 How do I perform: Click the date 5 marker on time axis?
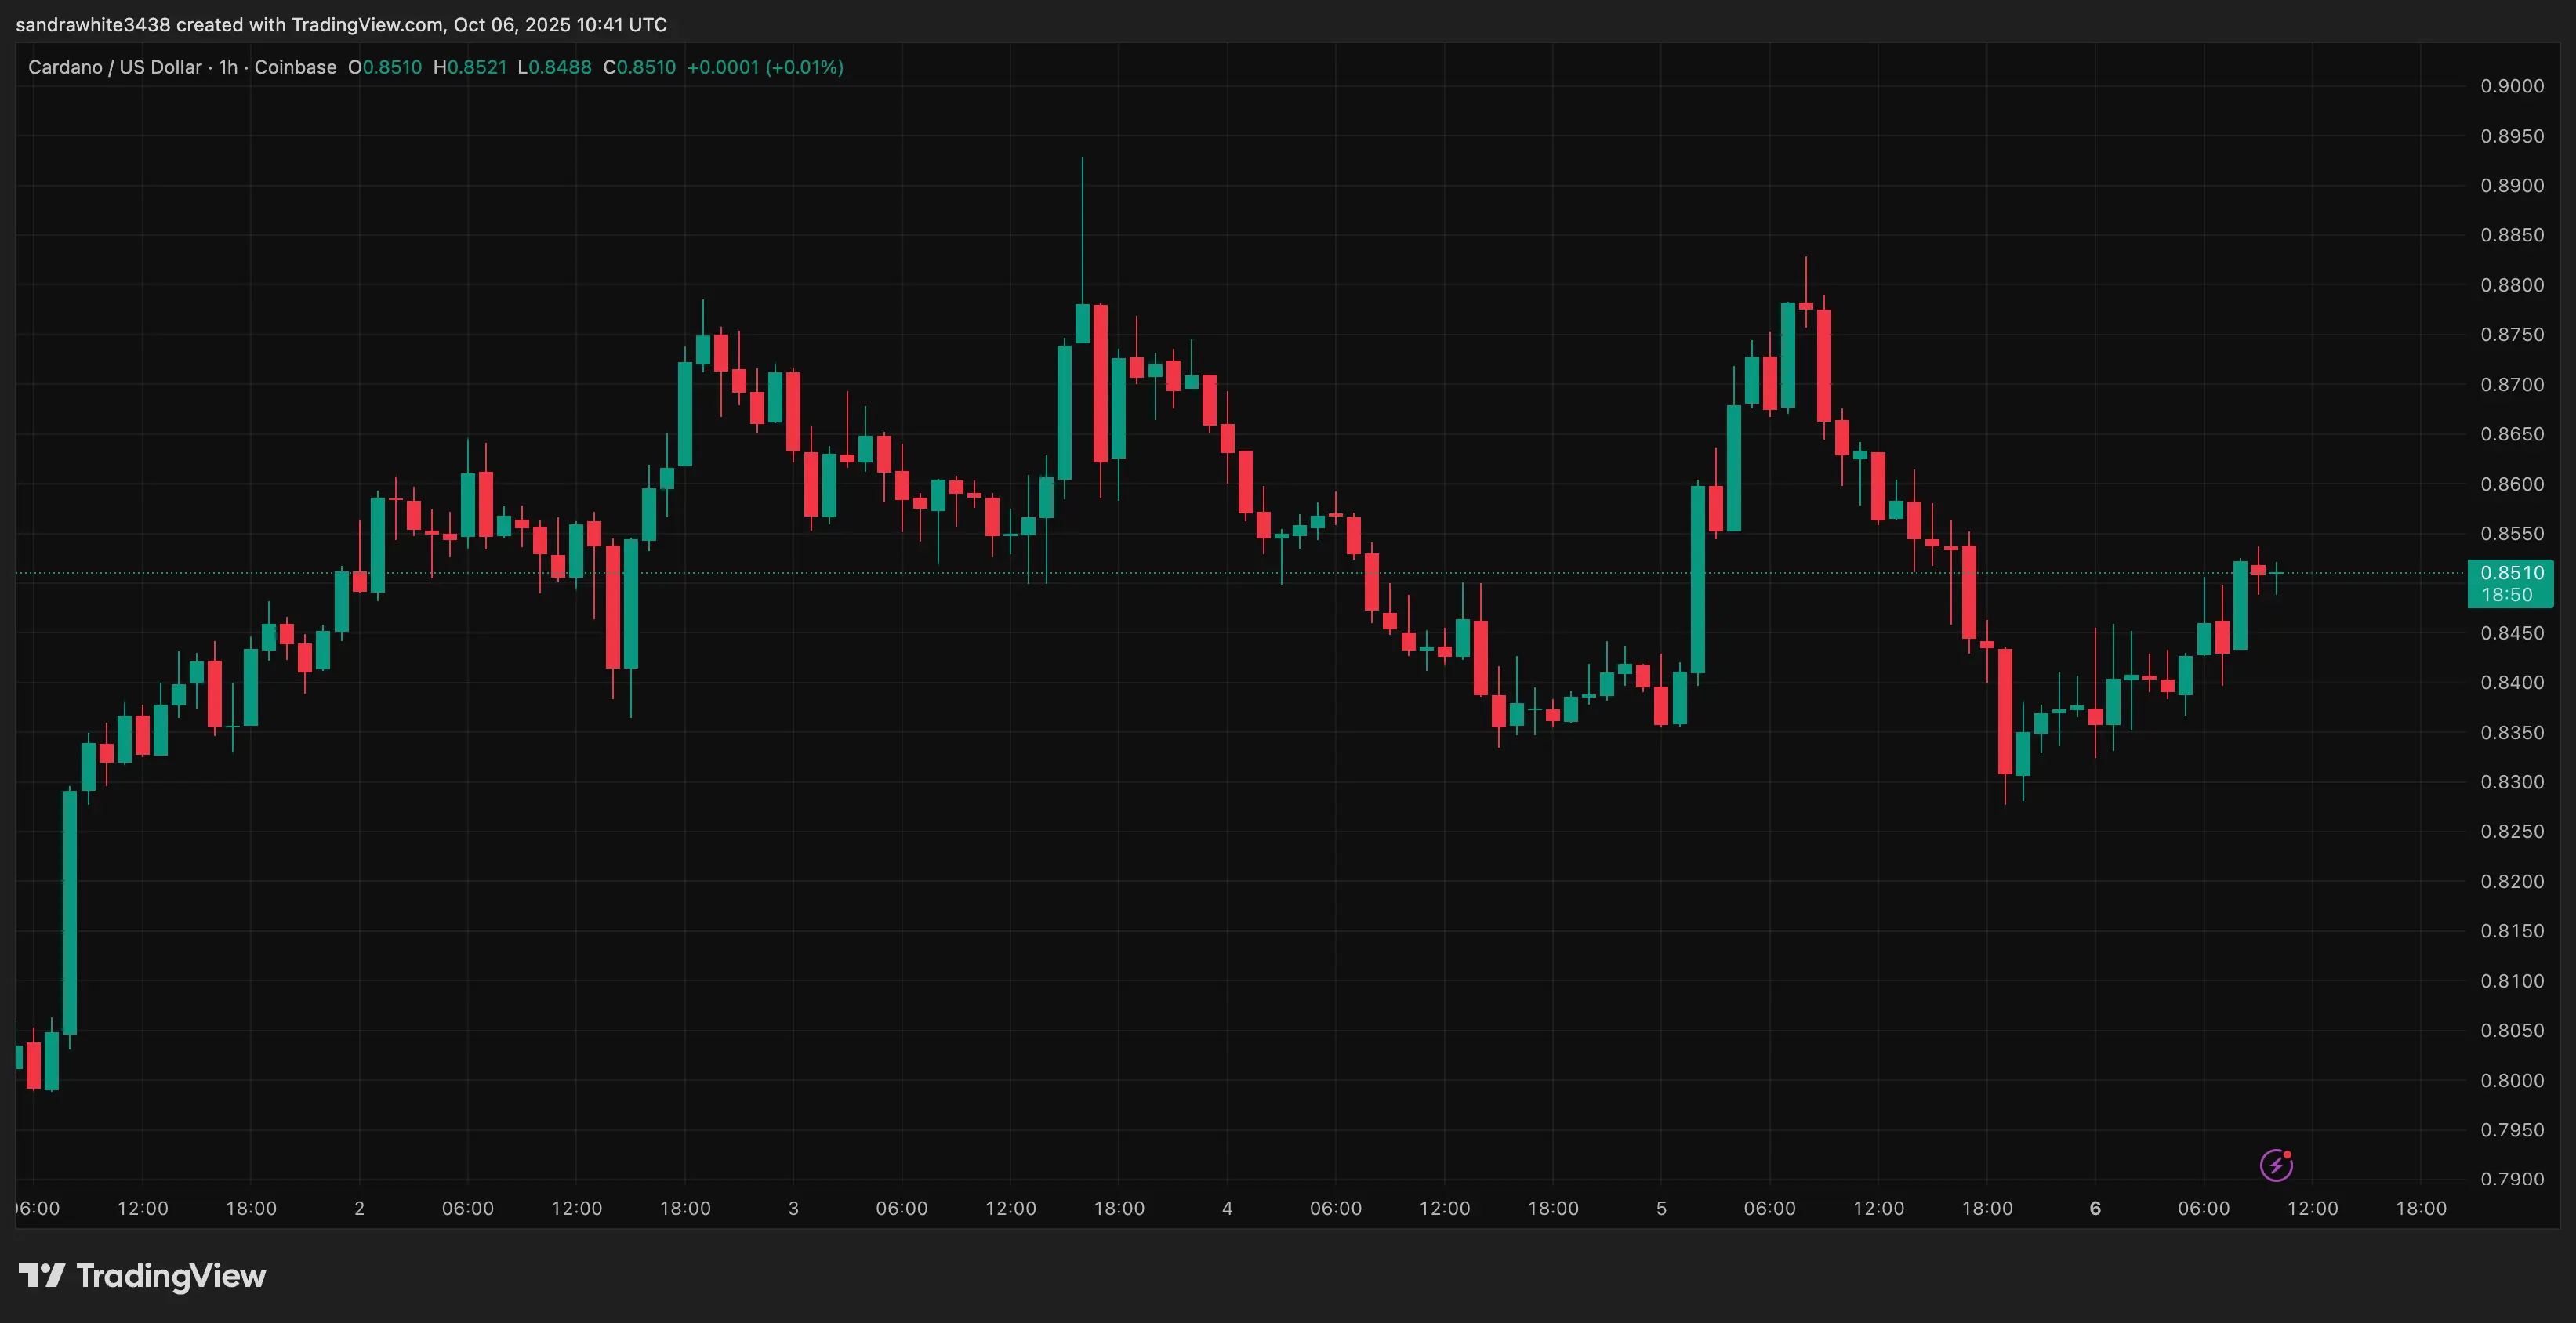click(x=1661, y=1208)
